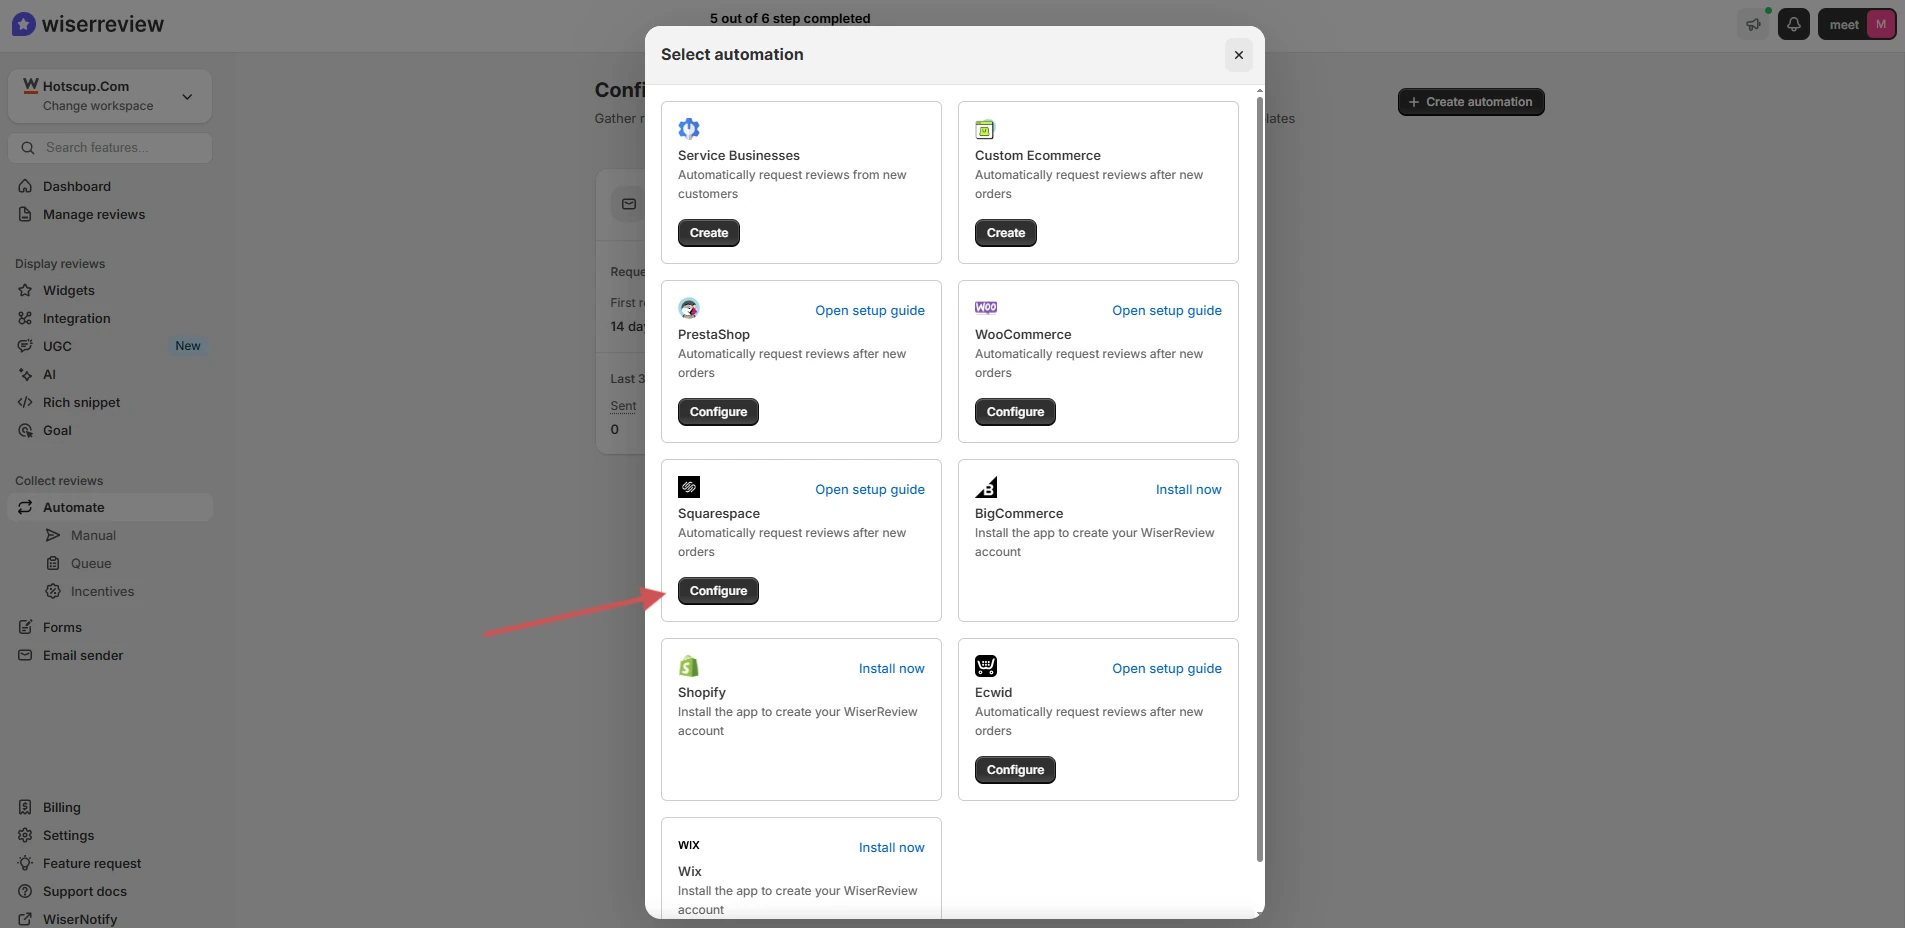
Task: Click the Wix logo icon
Action: coord(689,845)
